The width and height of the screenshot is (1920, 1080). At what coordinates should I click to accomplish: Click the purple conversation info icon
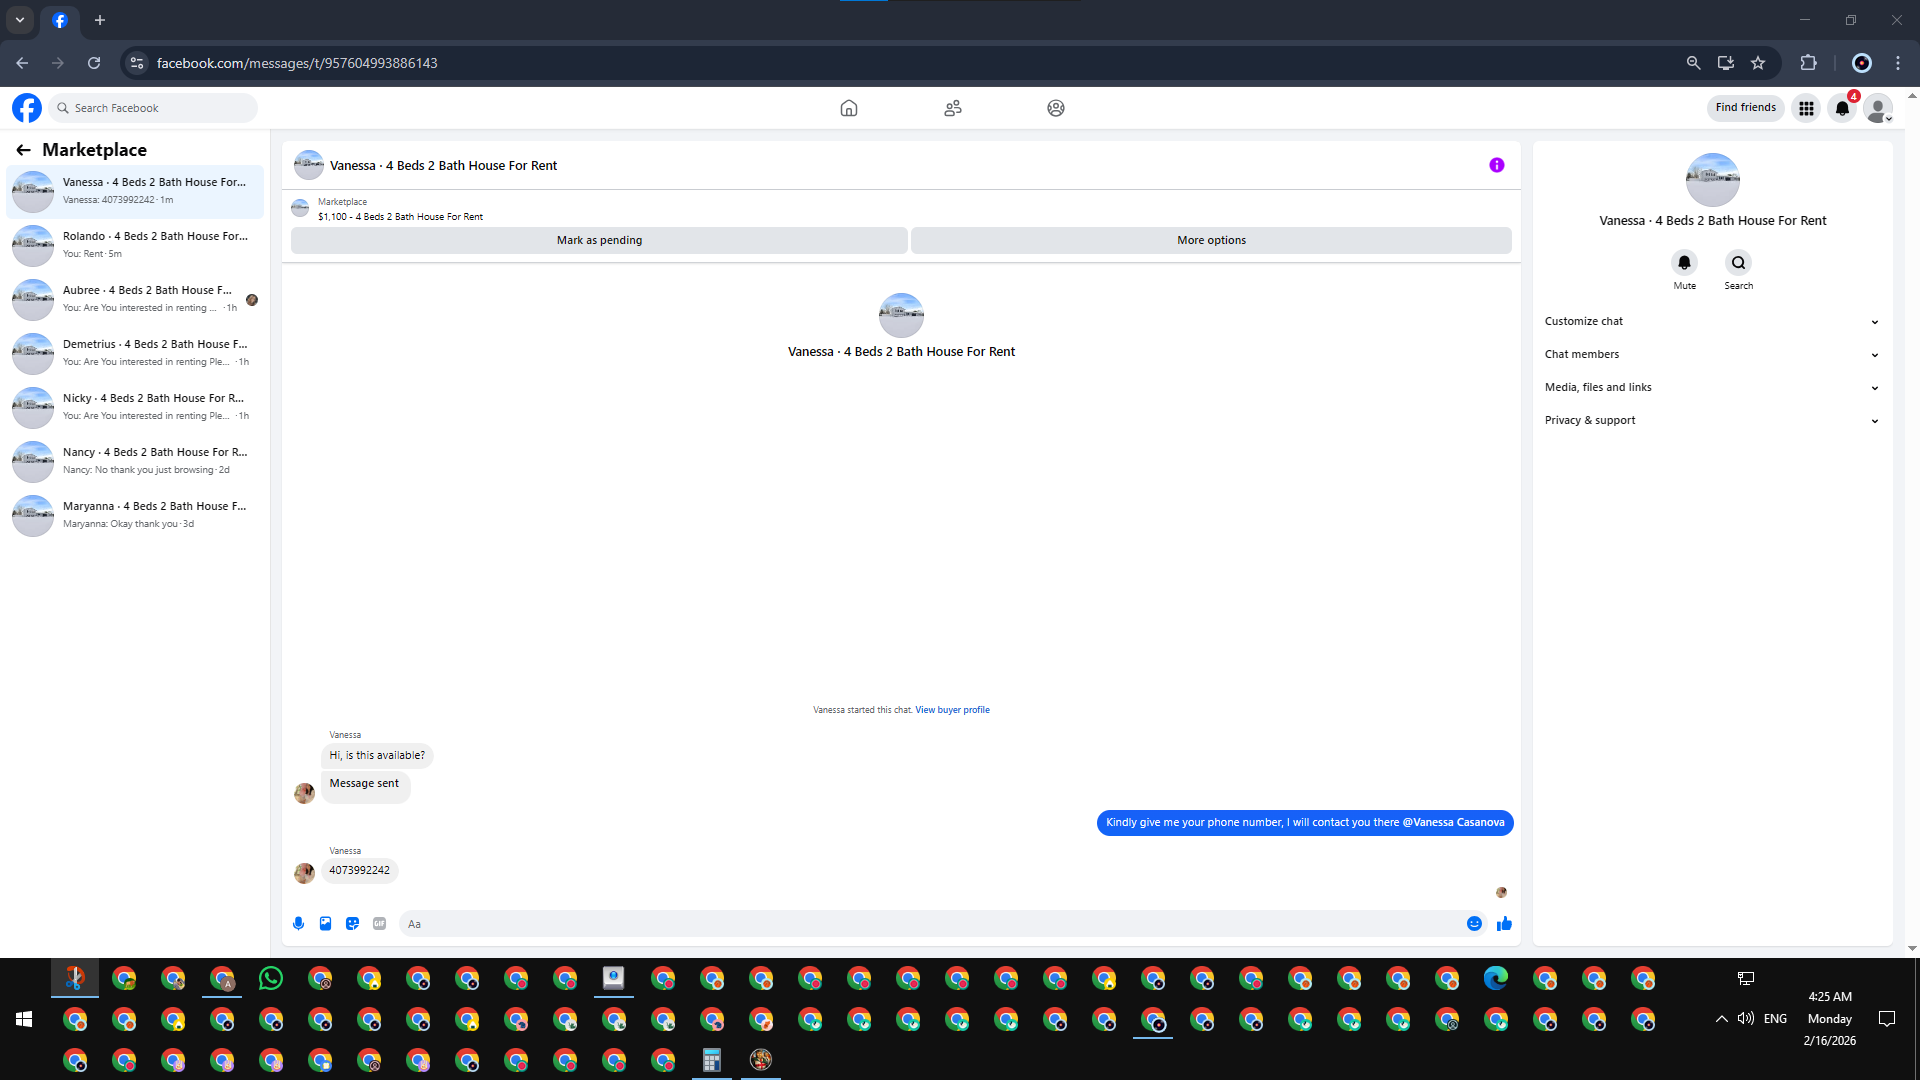(x=1496, y=165)
